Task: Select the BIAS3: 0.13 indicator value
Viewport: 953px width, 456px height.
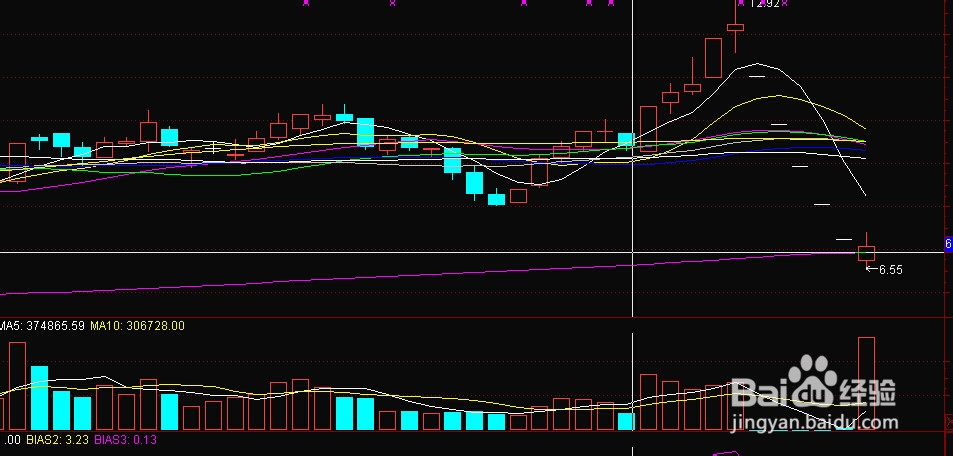Action: (x=126, y=439)
